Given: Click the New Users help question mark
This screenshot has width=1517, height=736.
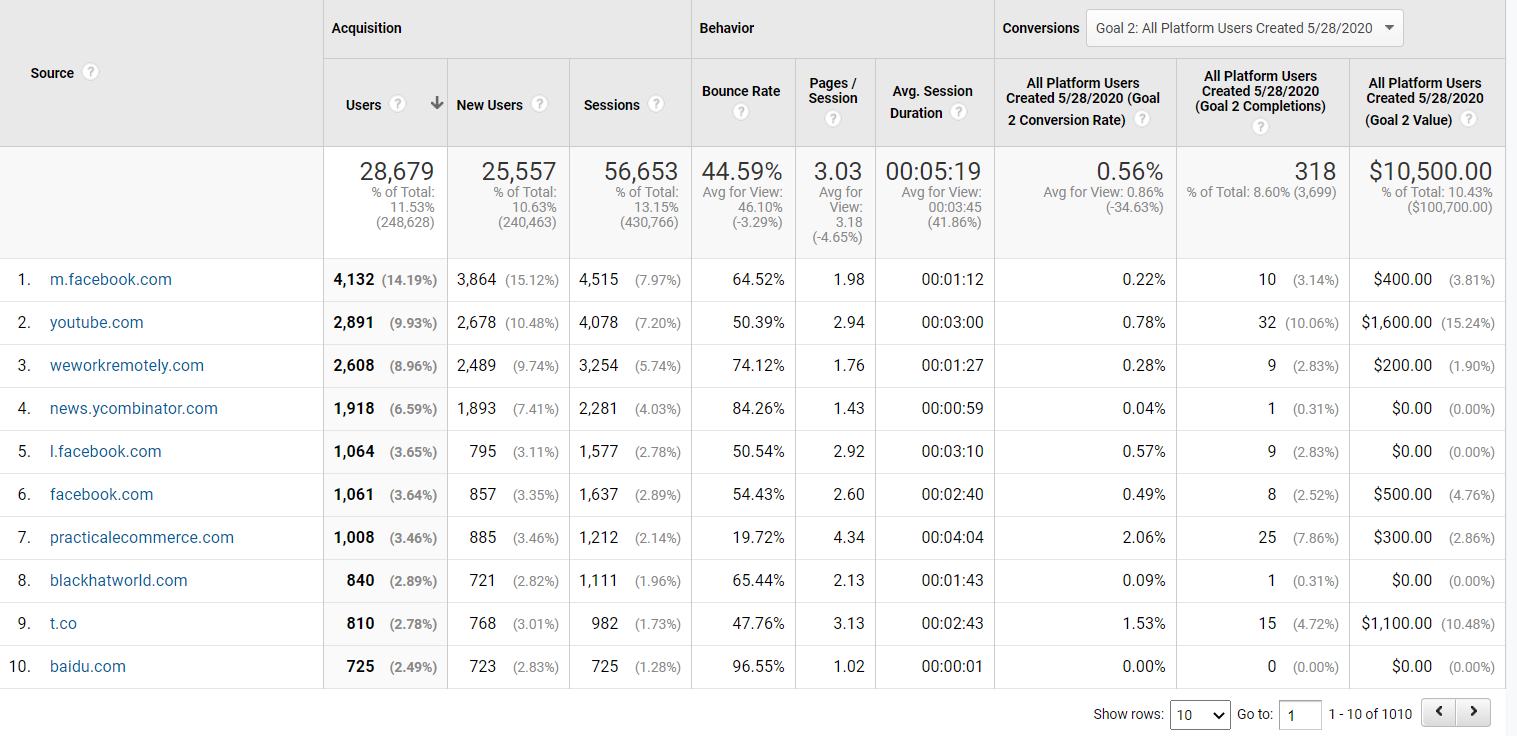Looking at the screenshot, I should pyautogui.click(x=539, y=105).
